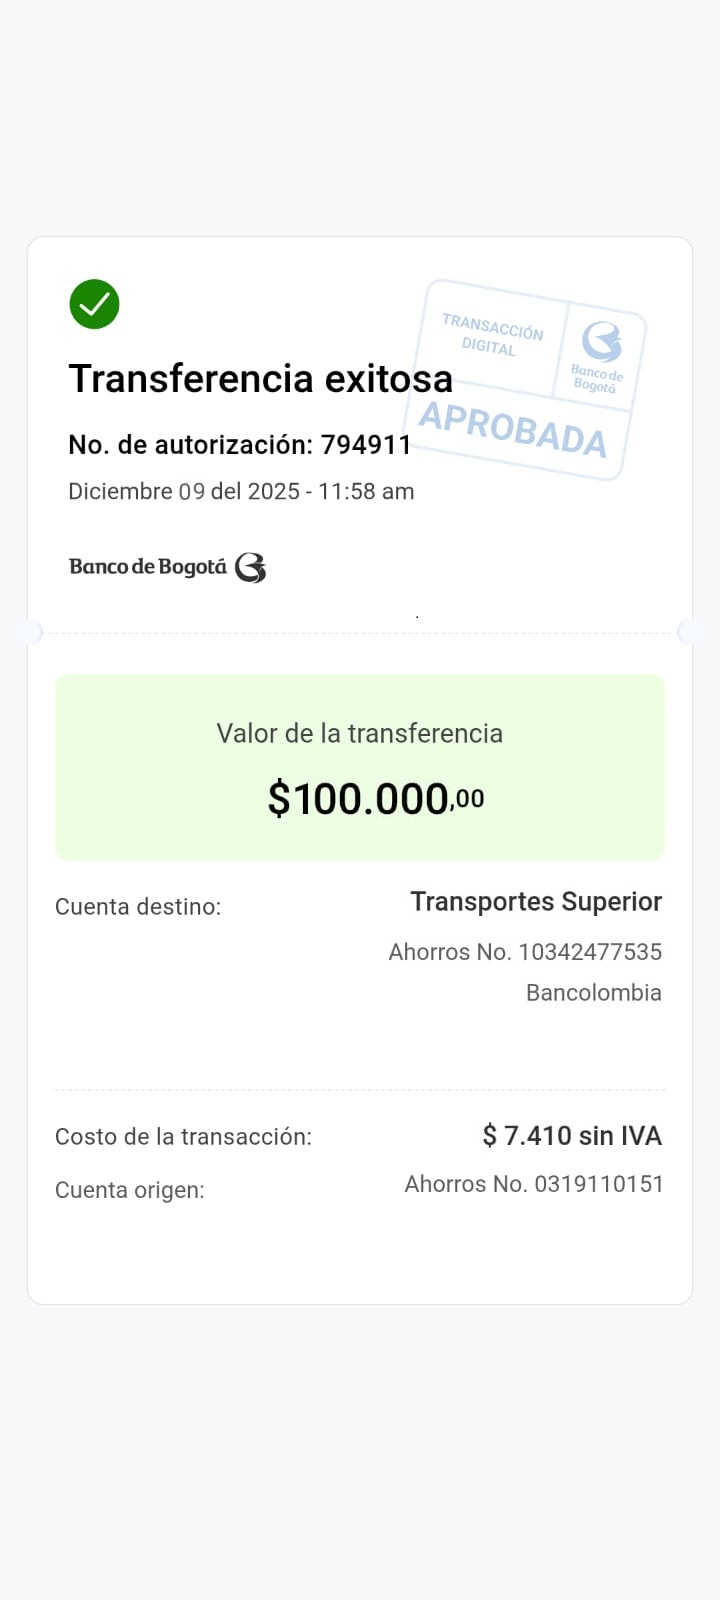Image resolution: width=720 pixels, height=1600 pixels.
Task: Click the green success checkmark icon
Action: (94, 304)
